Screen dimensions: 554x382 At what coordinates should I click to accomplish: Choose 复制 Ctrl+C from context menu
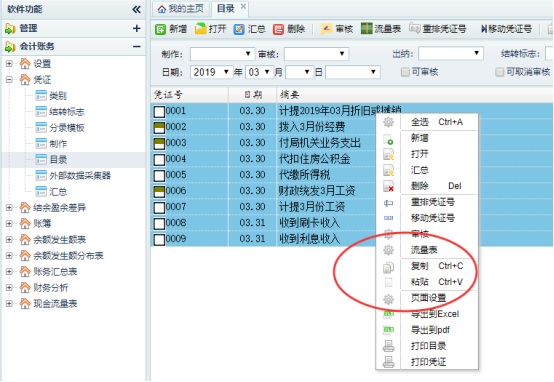tap(437, 266)
